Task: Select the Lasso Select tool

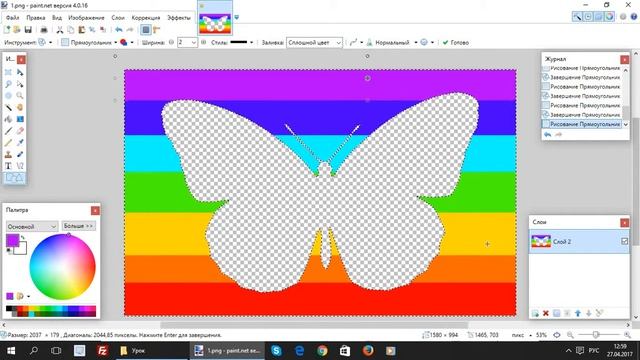Action: [x=8, y=84]
